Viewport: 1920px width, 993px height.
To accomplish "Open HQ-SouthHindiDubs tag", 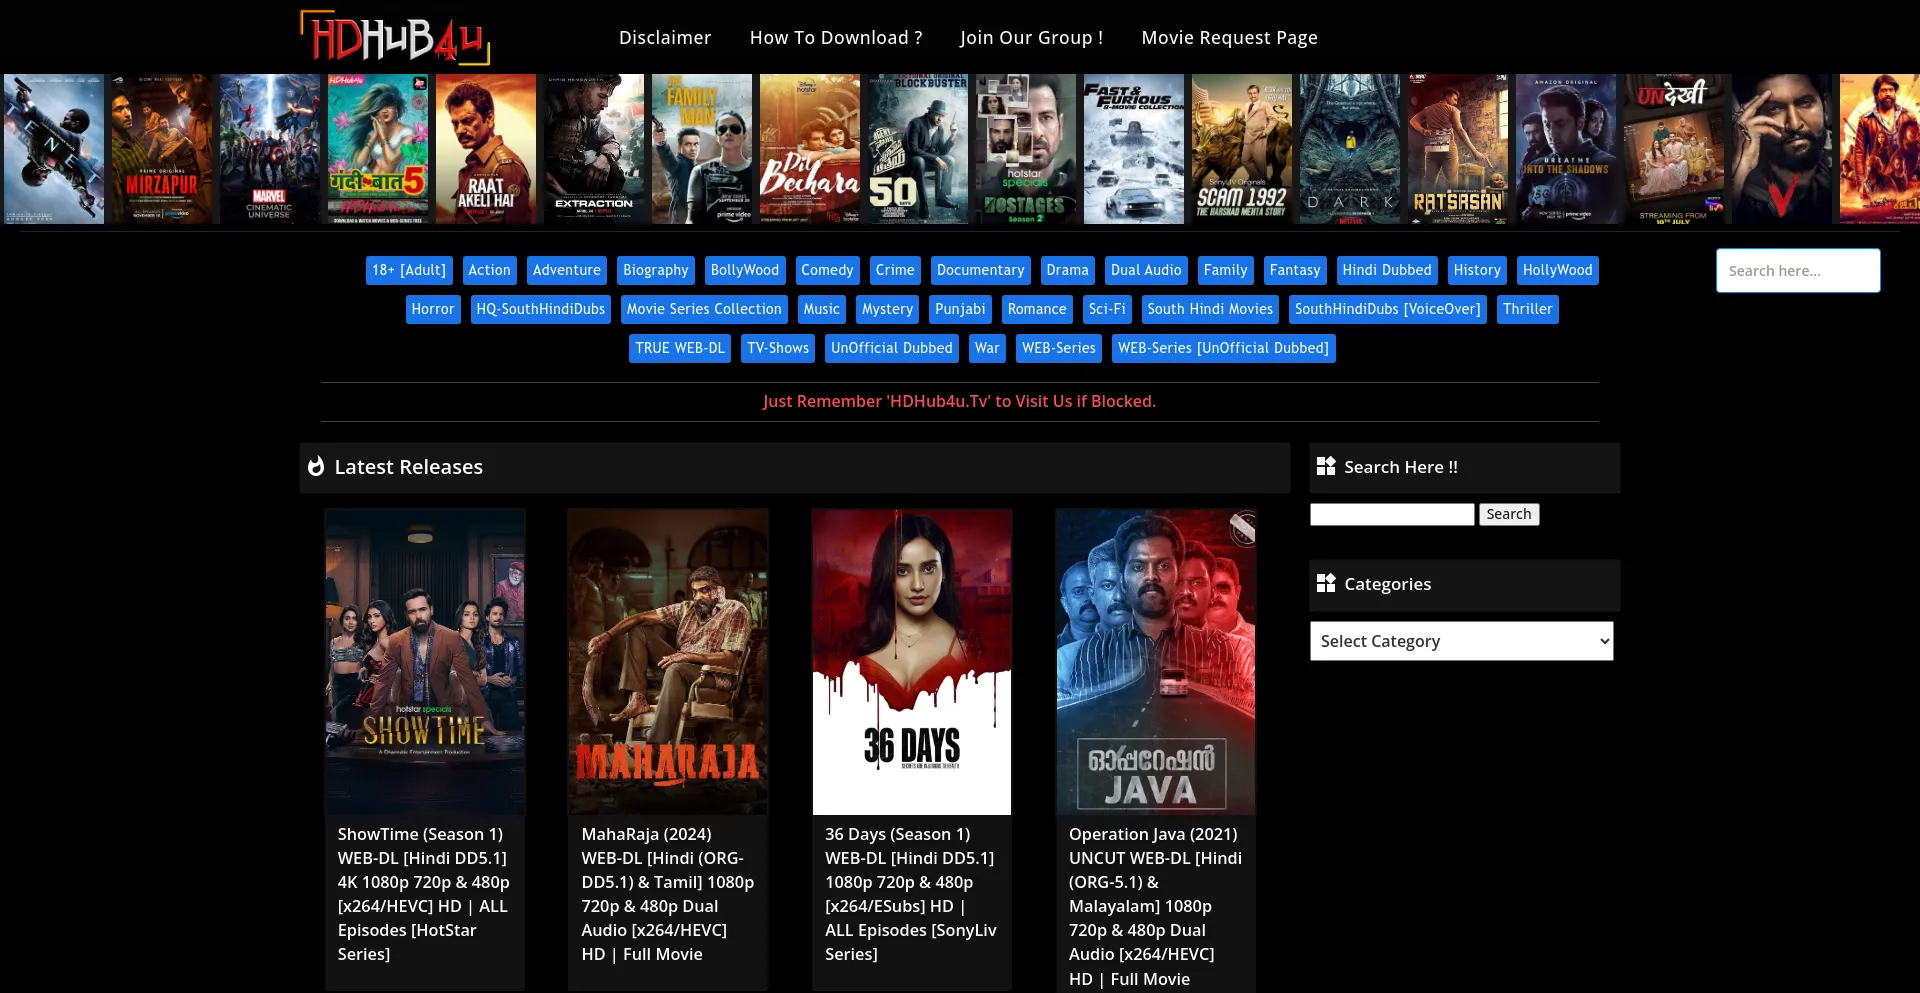I will click(541, 309).
